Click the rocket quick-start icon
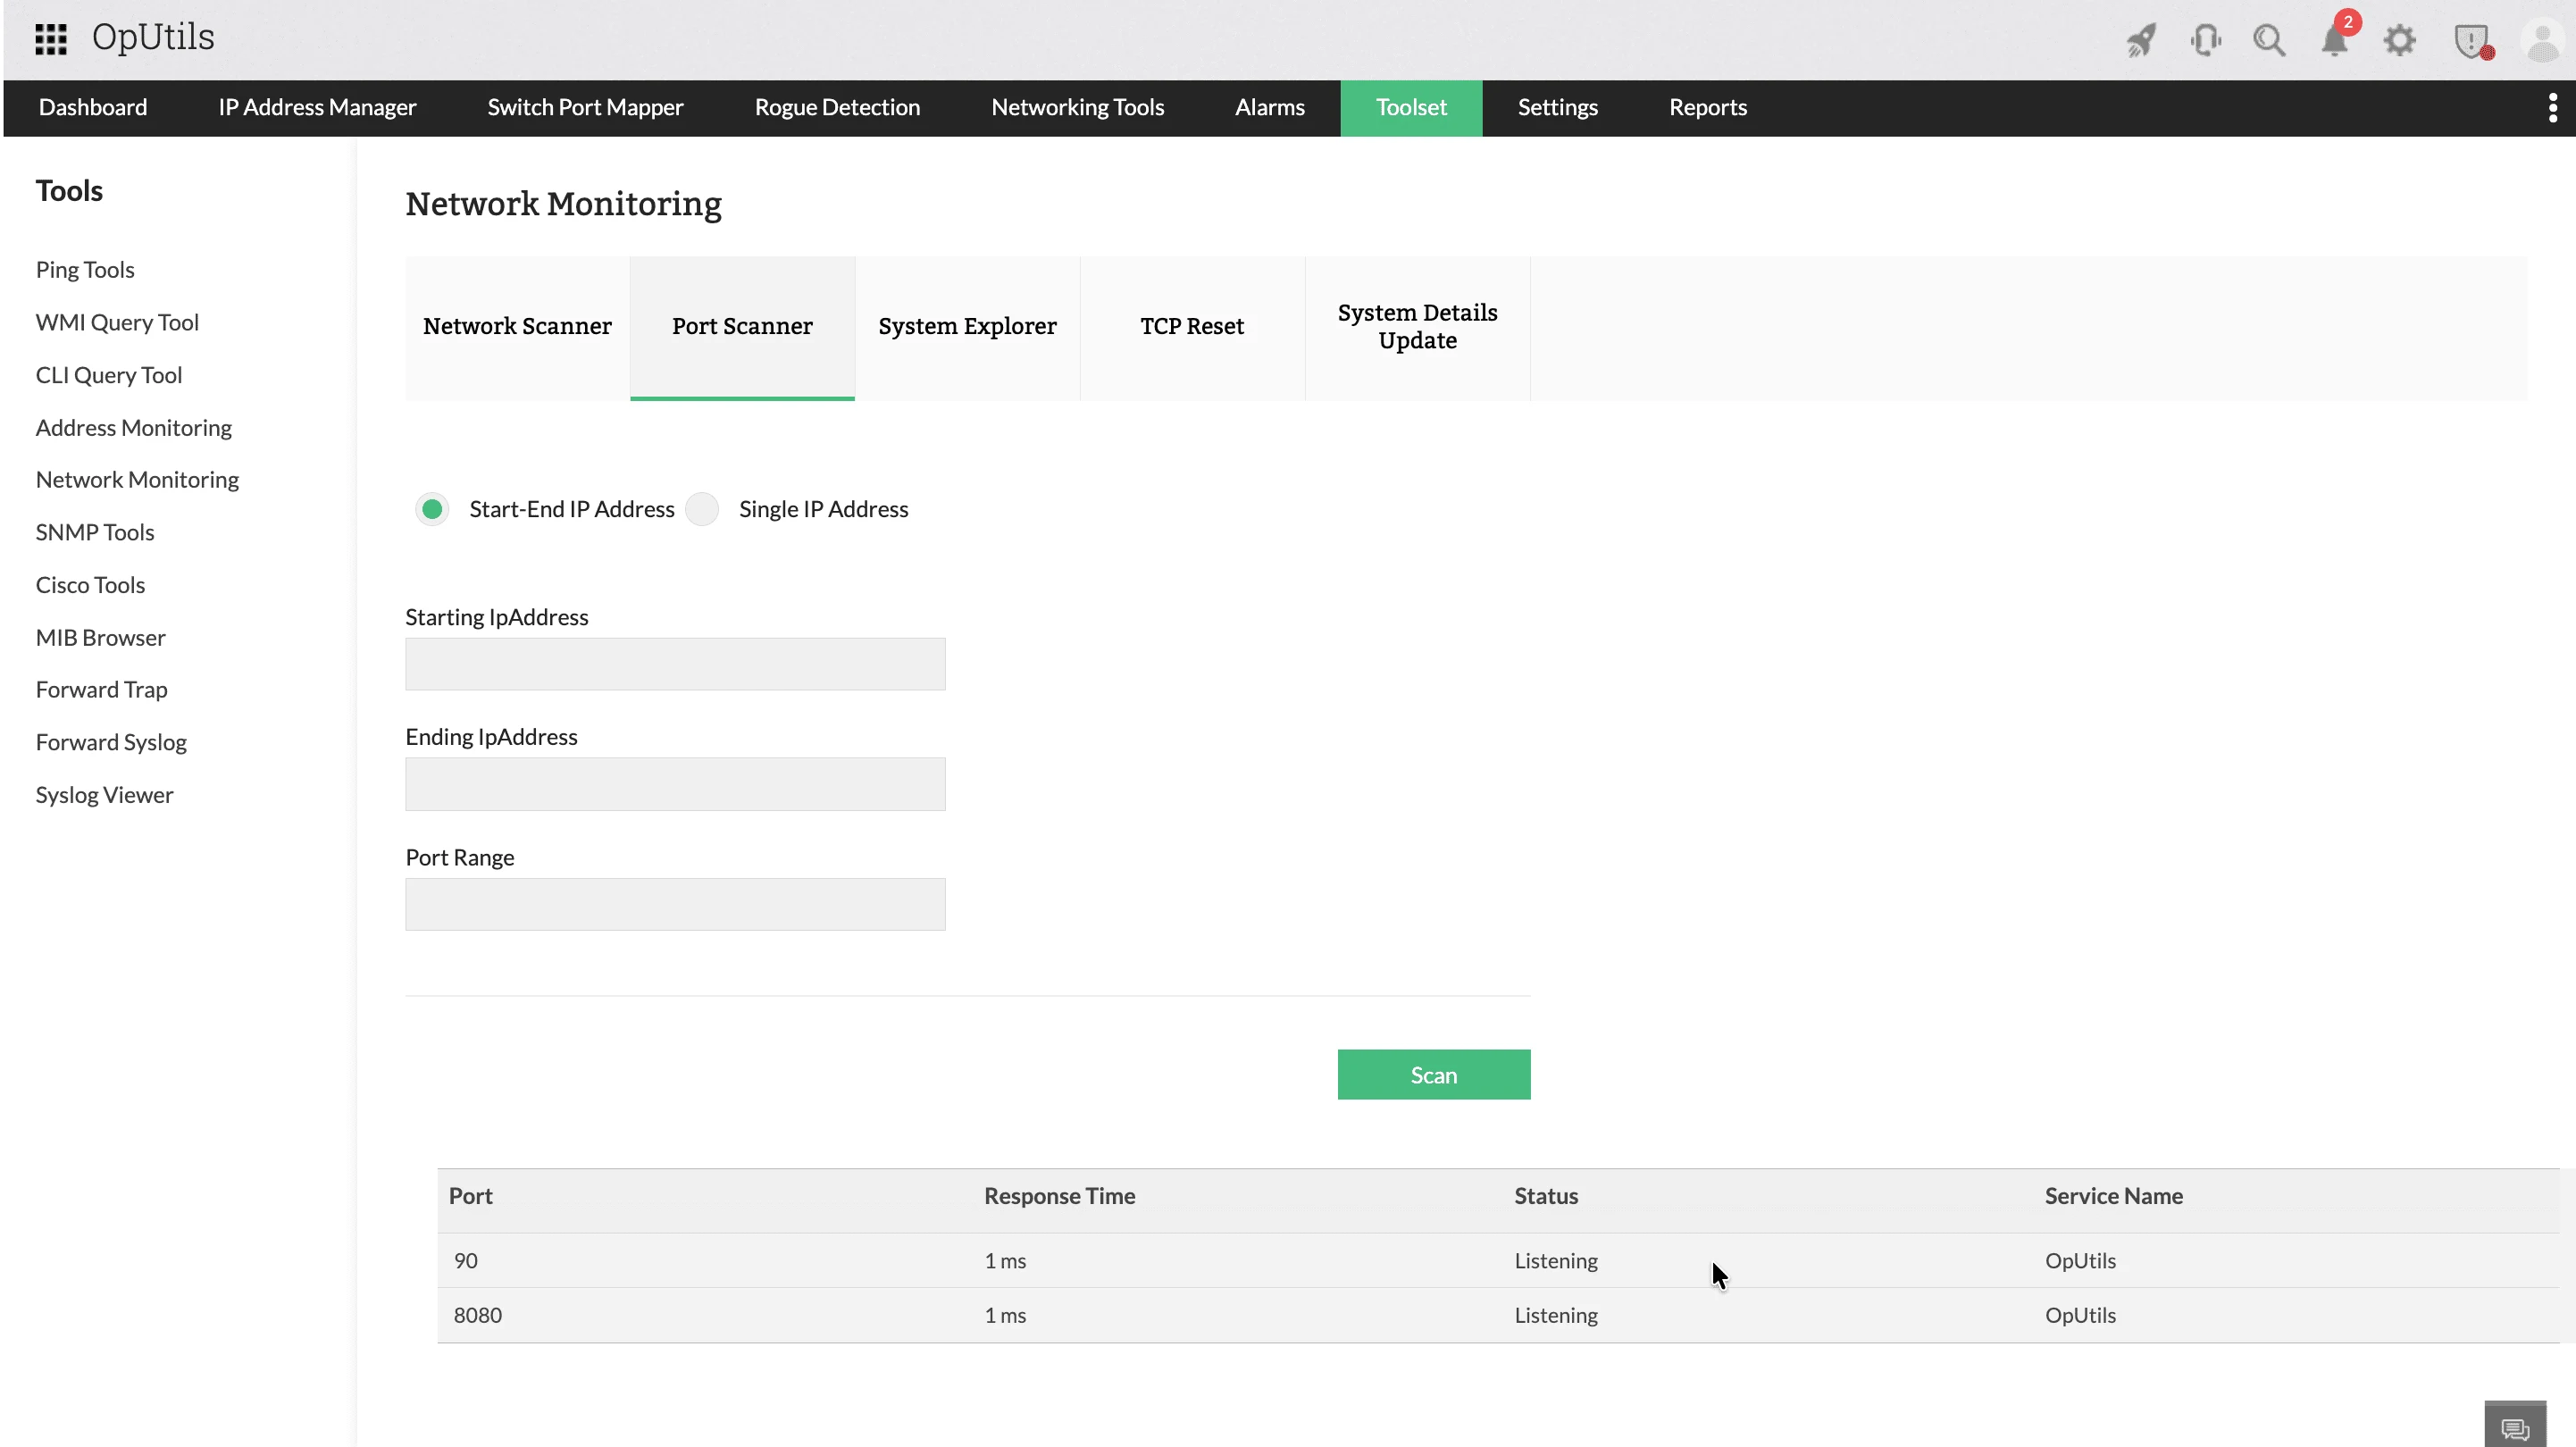 tap(2141, 41)
